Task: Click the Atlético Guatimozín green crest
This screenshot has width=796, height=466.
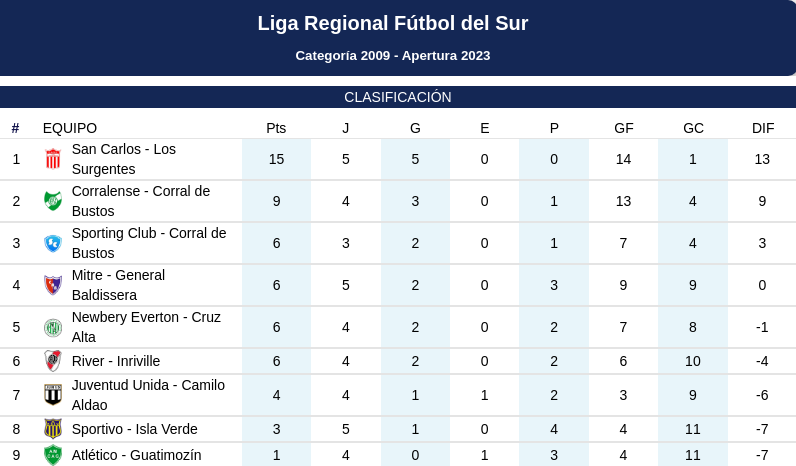Action: pos(53,455)
